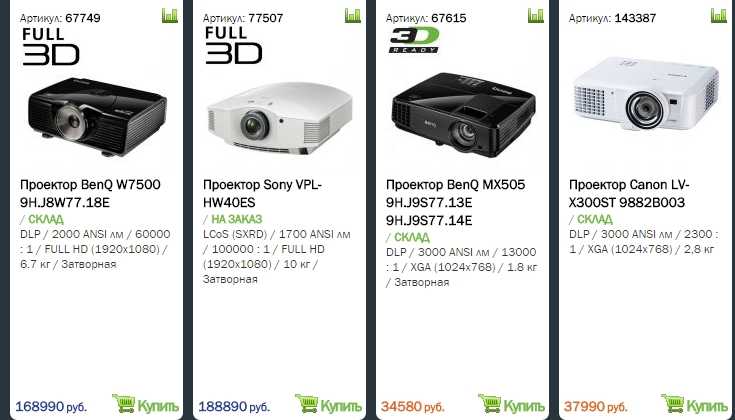Click compare chart icon for item 67615

535,15
